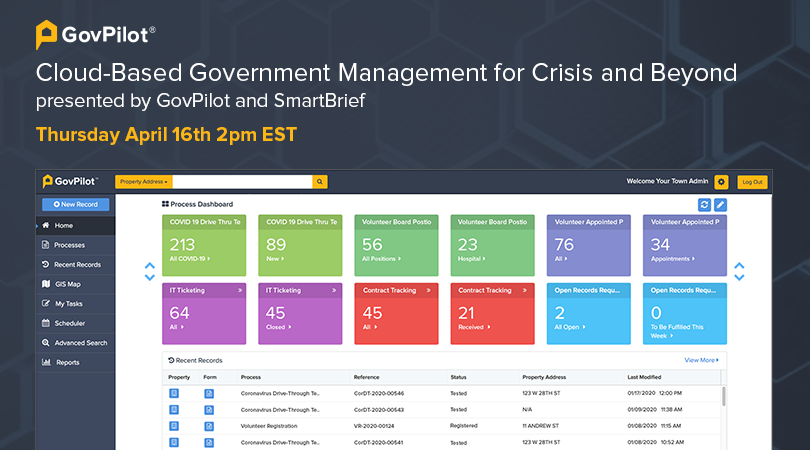Click the Process column header
The height and width of the screenshot is (450, 810).
[x=251, y=377]
